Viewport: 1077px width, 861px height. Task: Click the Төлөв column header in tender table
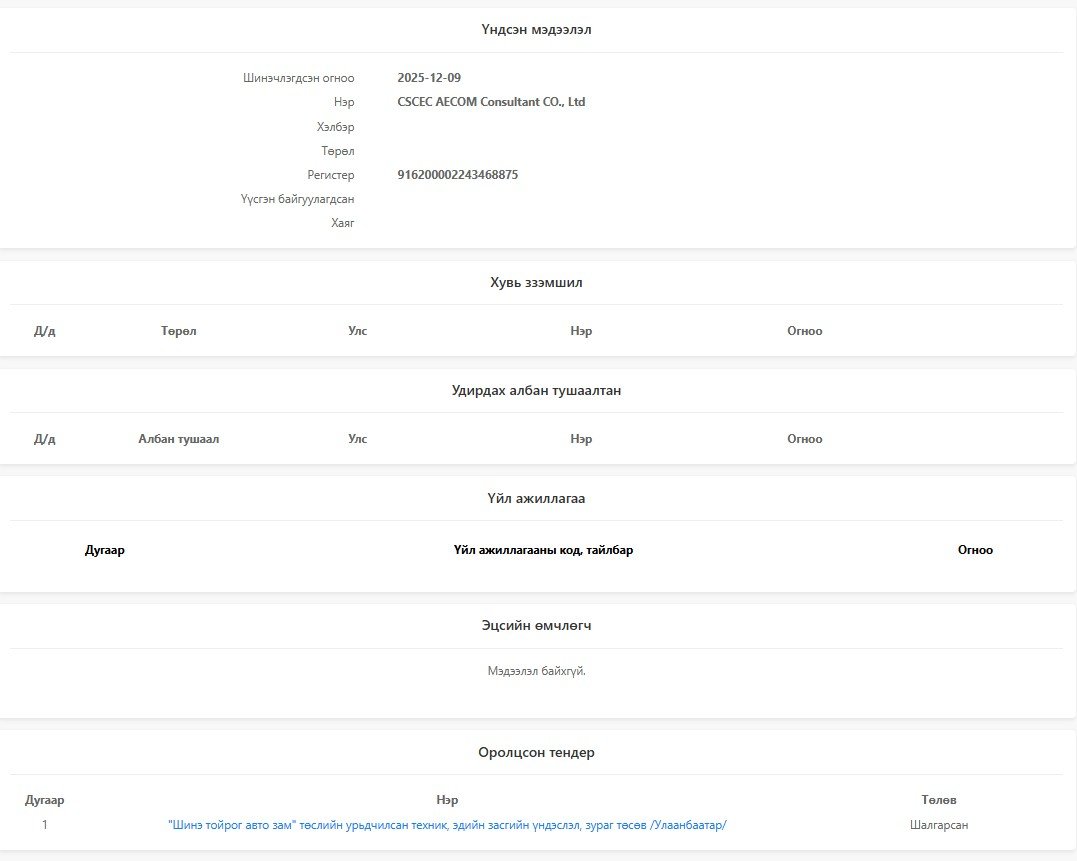(x=939, y=800)
